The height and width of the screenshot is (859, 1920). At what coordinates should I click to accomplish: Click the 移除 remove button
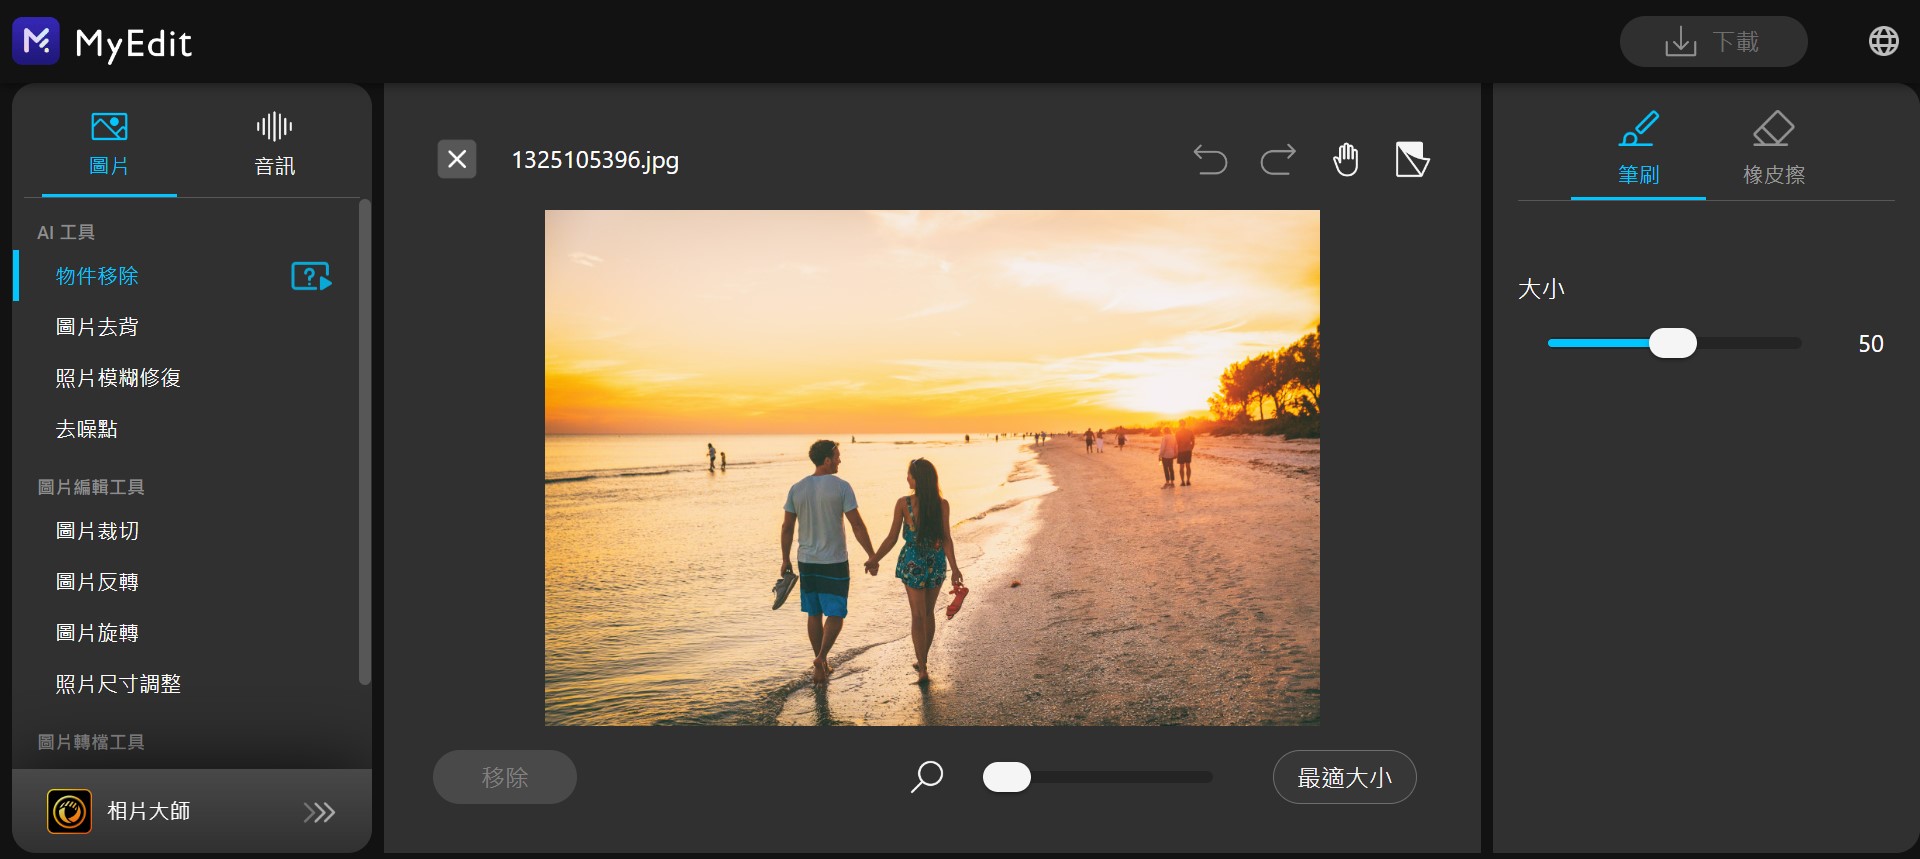[x=505, y=777]
